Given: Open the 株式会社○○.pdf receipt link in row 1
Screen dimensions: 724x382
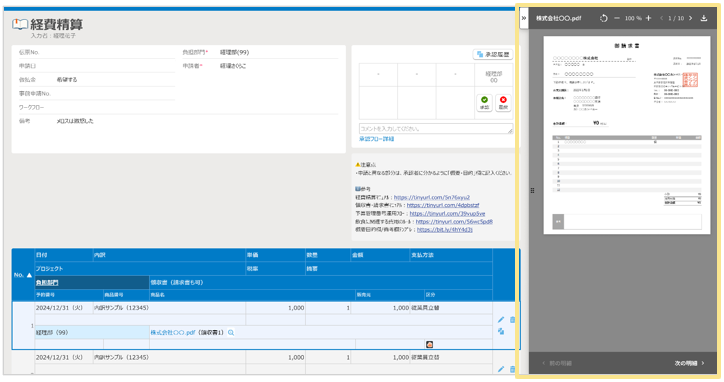Looking at the screenshot, I should coord(173,333).
